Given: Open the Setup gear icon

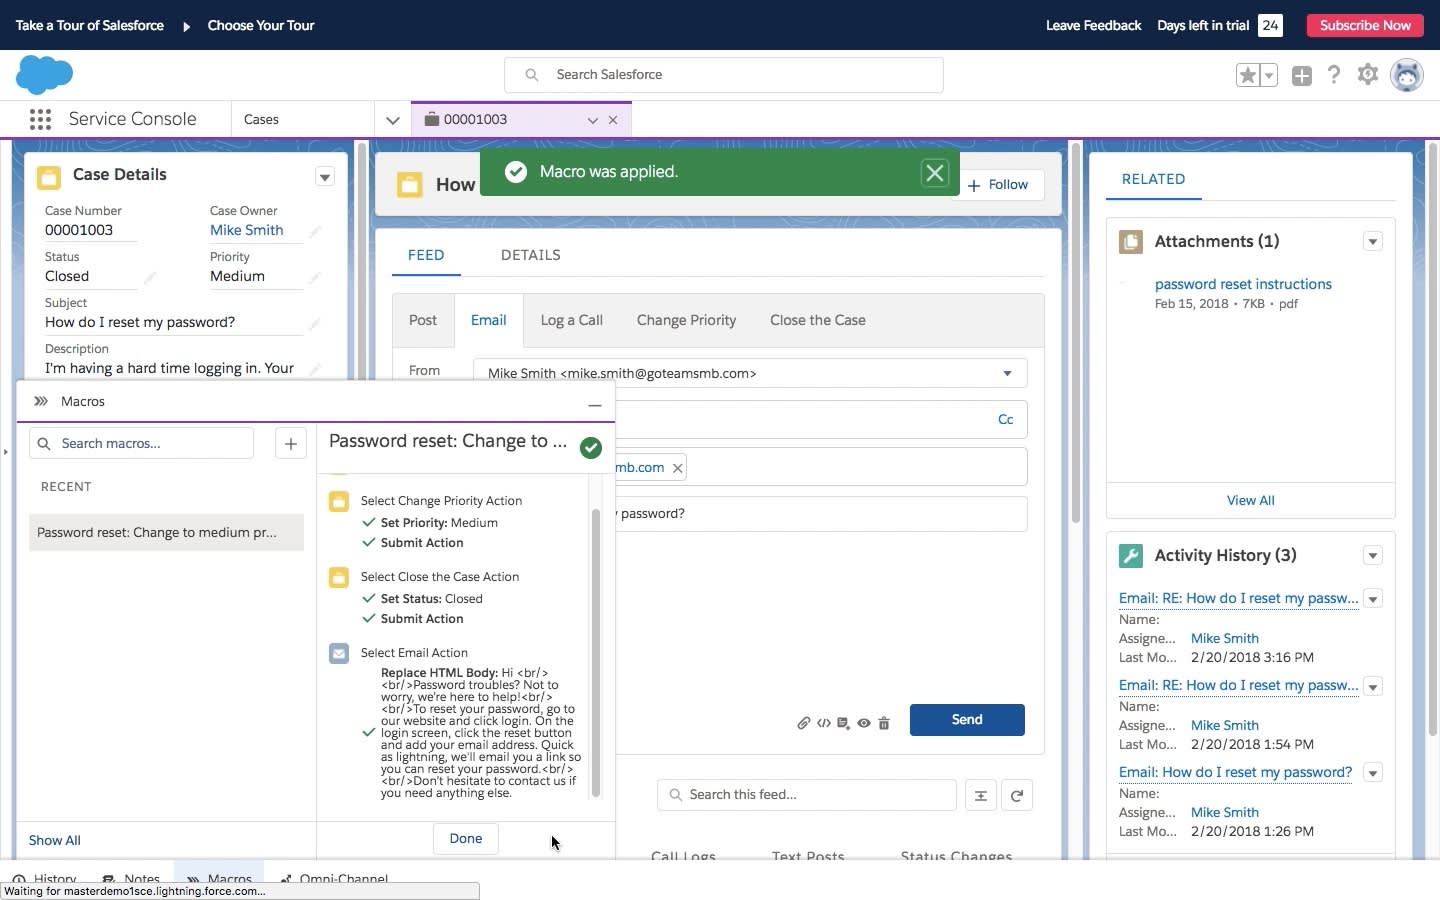Looking at the screenshot, I should click(1368, 75).
